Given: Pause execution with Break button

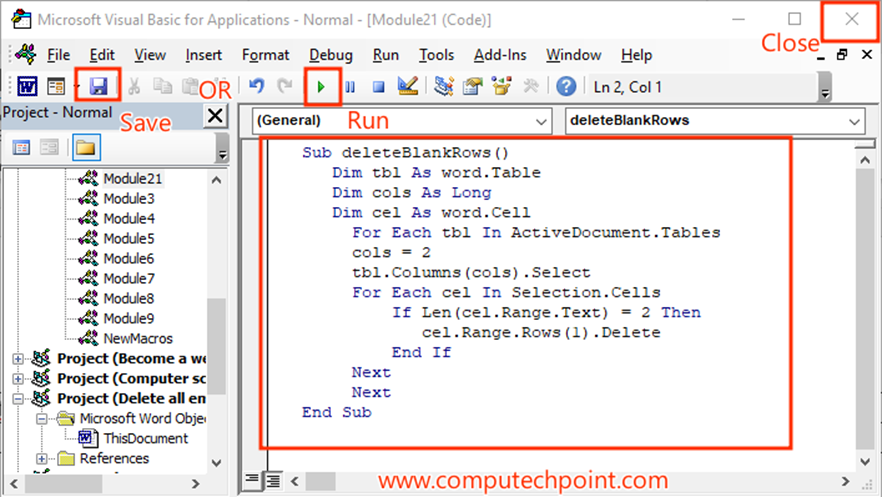Looking at the screenshot, I should tap(350, 87).
